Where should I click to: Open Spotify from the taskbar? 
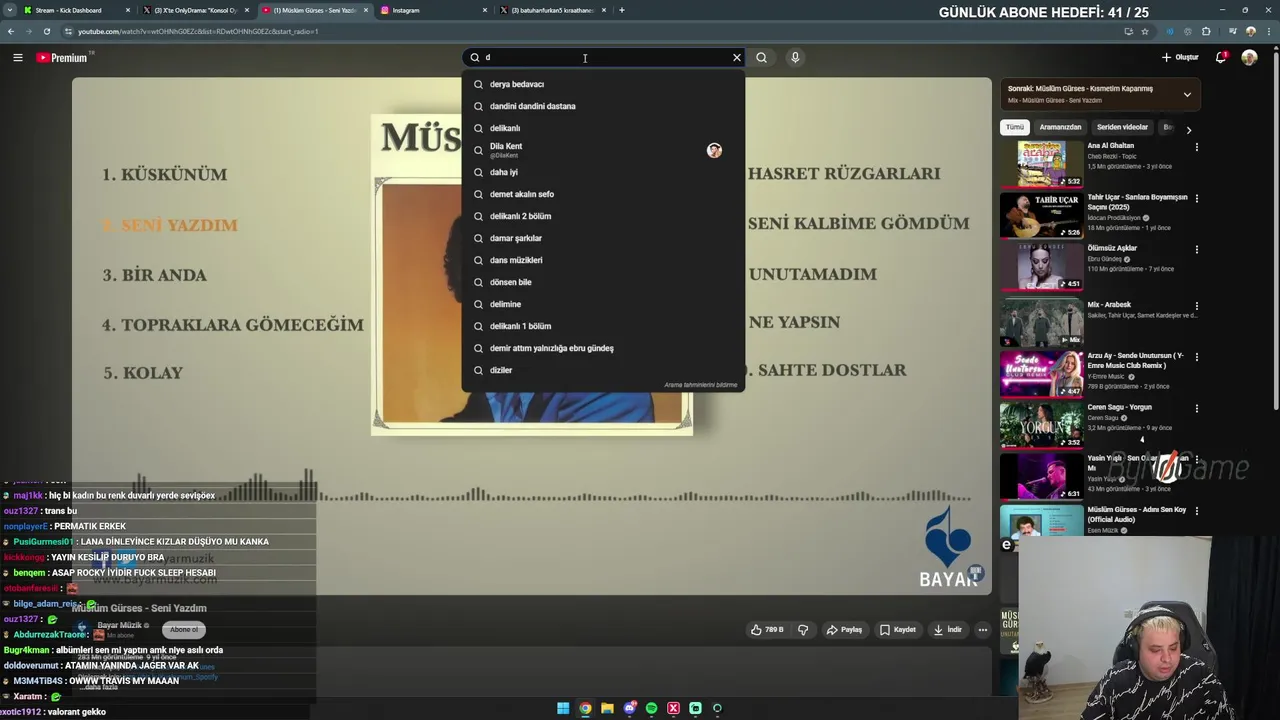point(651,708)
